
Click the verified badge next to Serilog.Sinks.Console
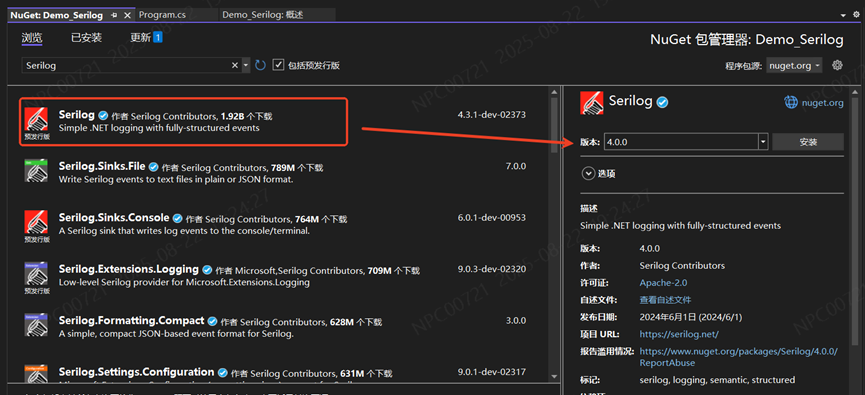pyautogui.click(x=178, y=218)
